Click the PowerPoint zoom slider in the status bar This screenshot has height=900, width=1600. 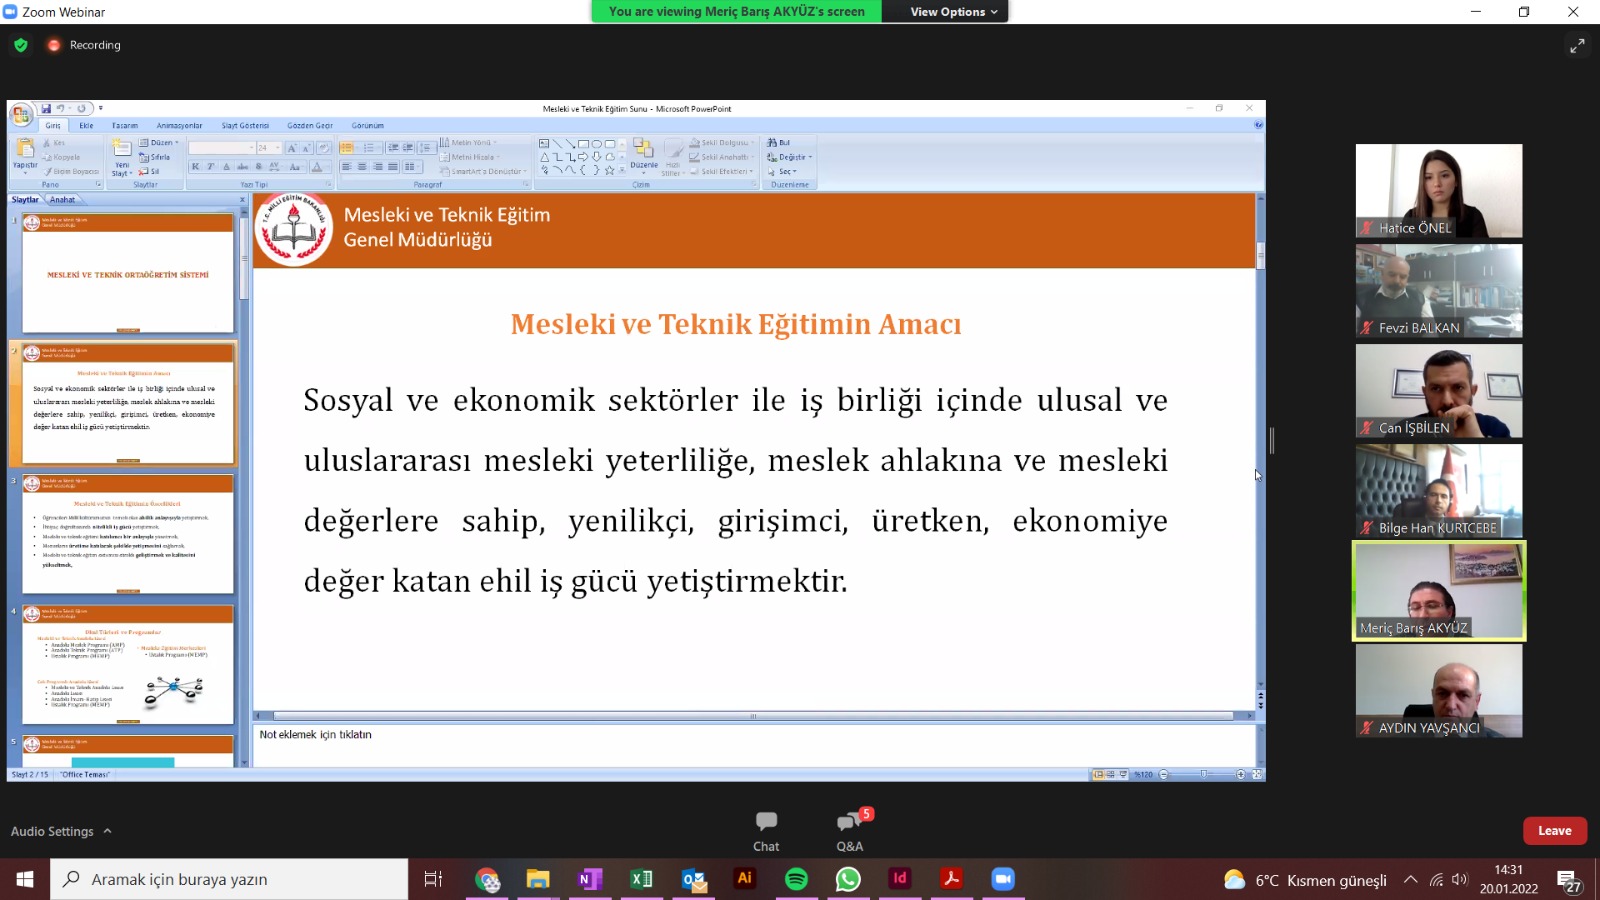click(x=1203, y=775)
